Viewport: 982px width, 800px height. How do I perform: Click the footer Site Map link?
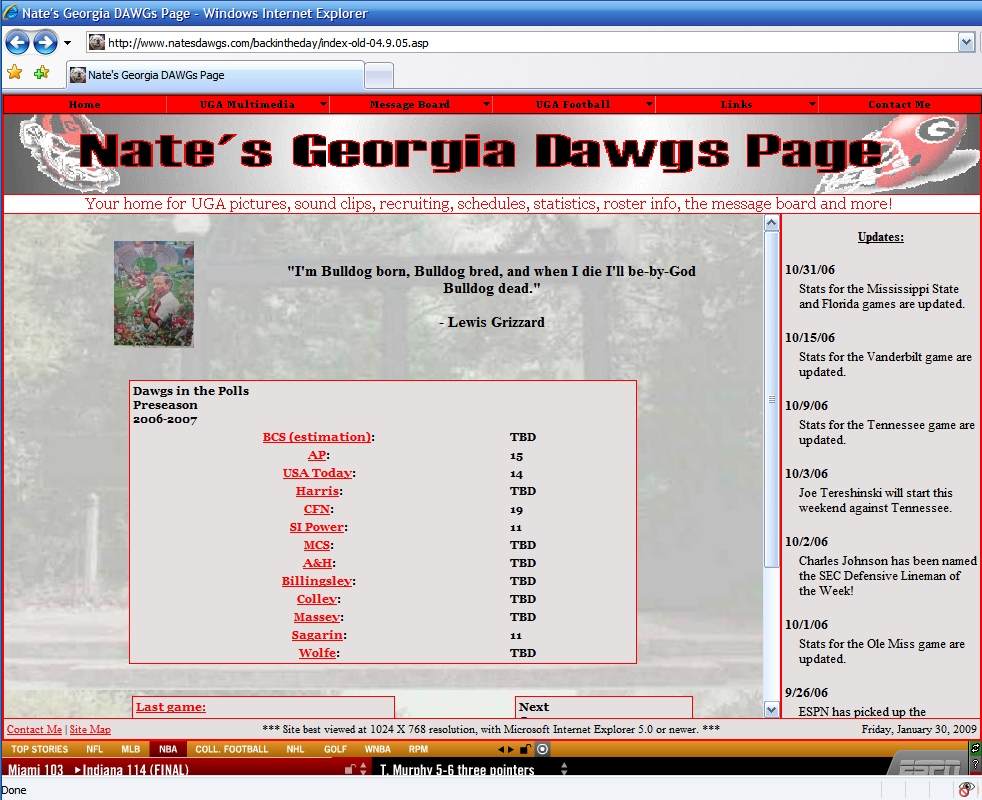(90, 729)
